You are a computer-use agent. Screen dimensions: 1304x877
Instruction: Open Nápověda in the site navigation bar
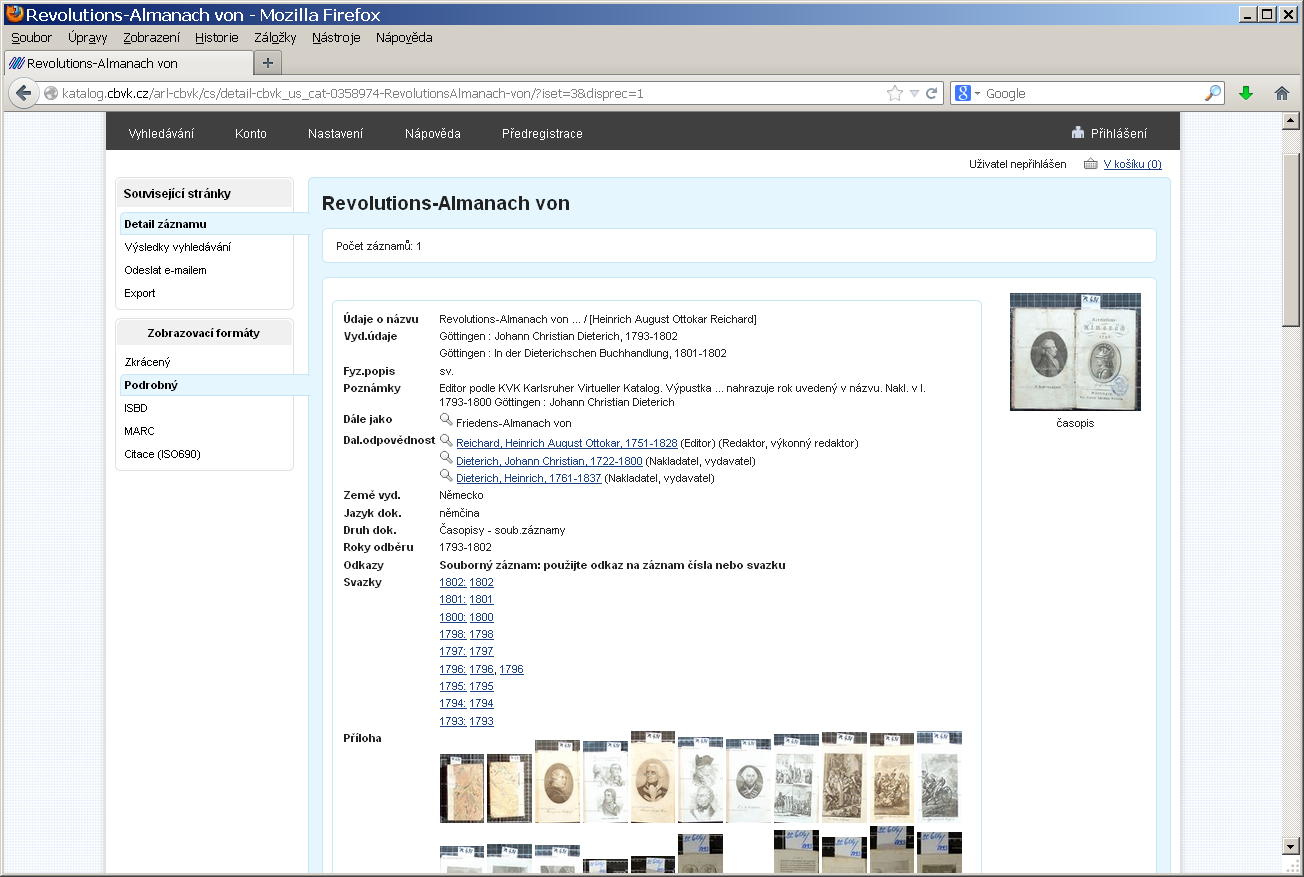click(x=433, y=133)
